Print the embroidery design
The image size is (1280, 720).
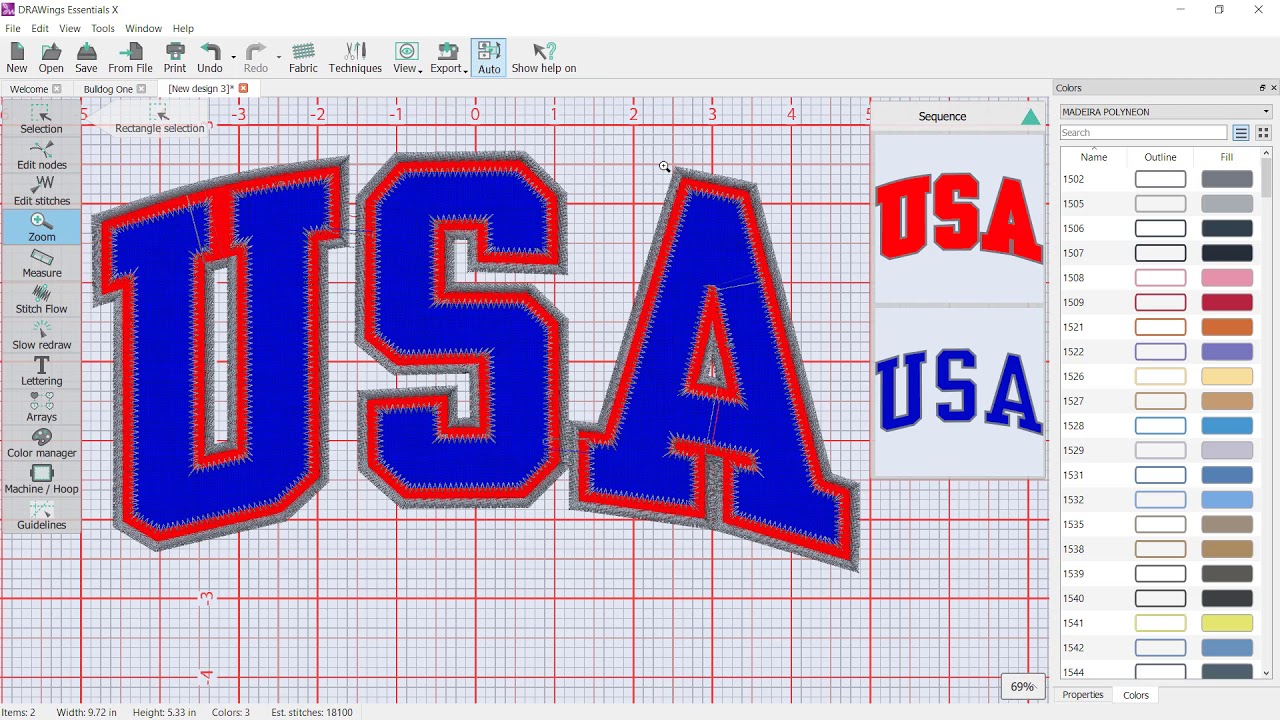[x=175, y=58]
